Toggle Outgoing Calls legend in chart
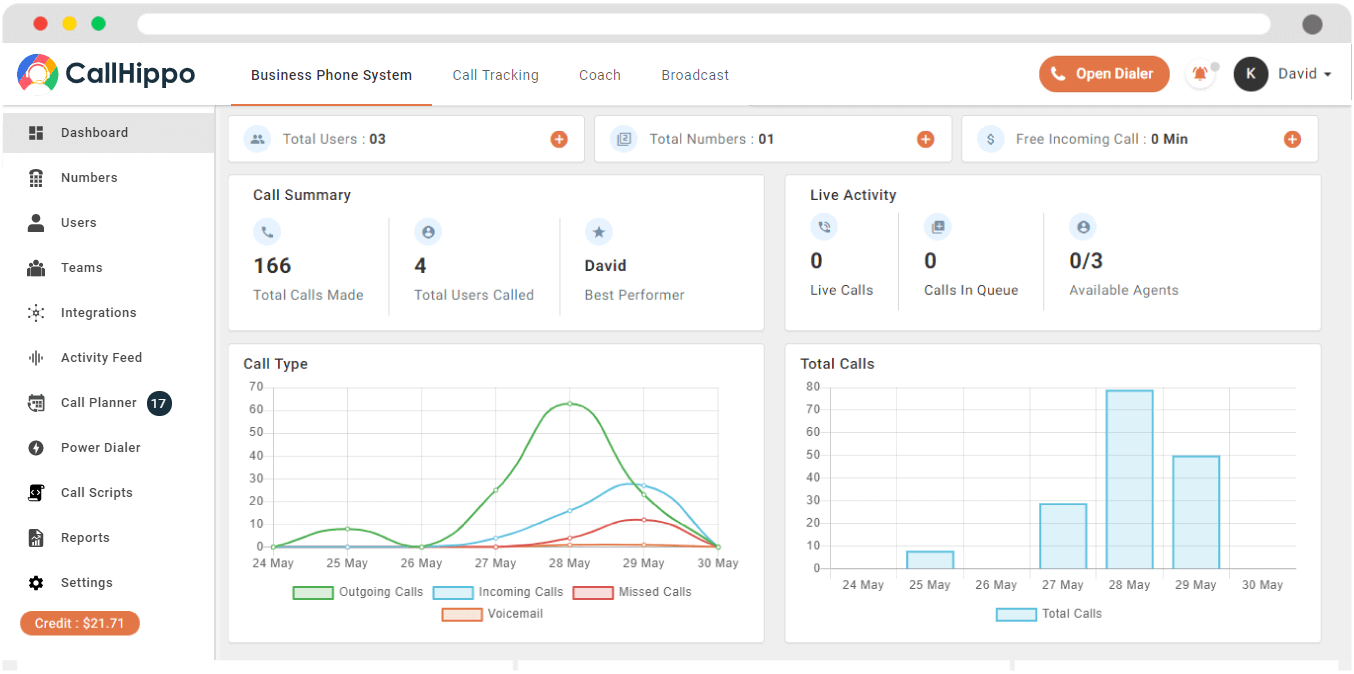Viewport: 1354px width, 674px height. pyautogui.click(x=358, y=592)
